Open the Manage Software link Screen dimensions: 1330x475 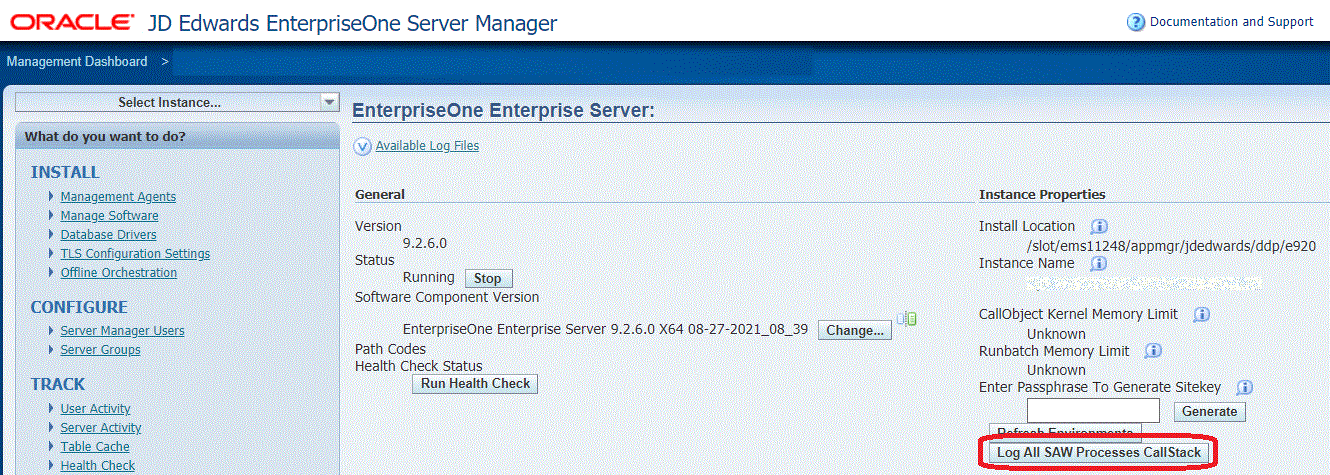point(109,216)
